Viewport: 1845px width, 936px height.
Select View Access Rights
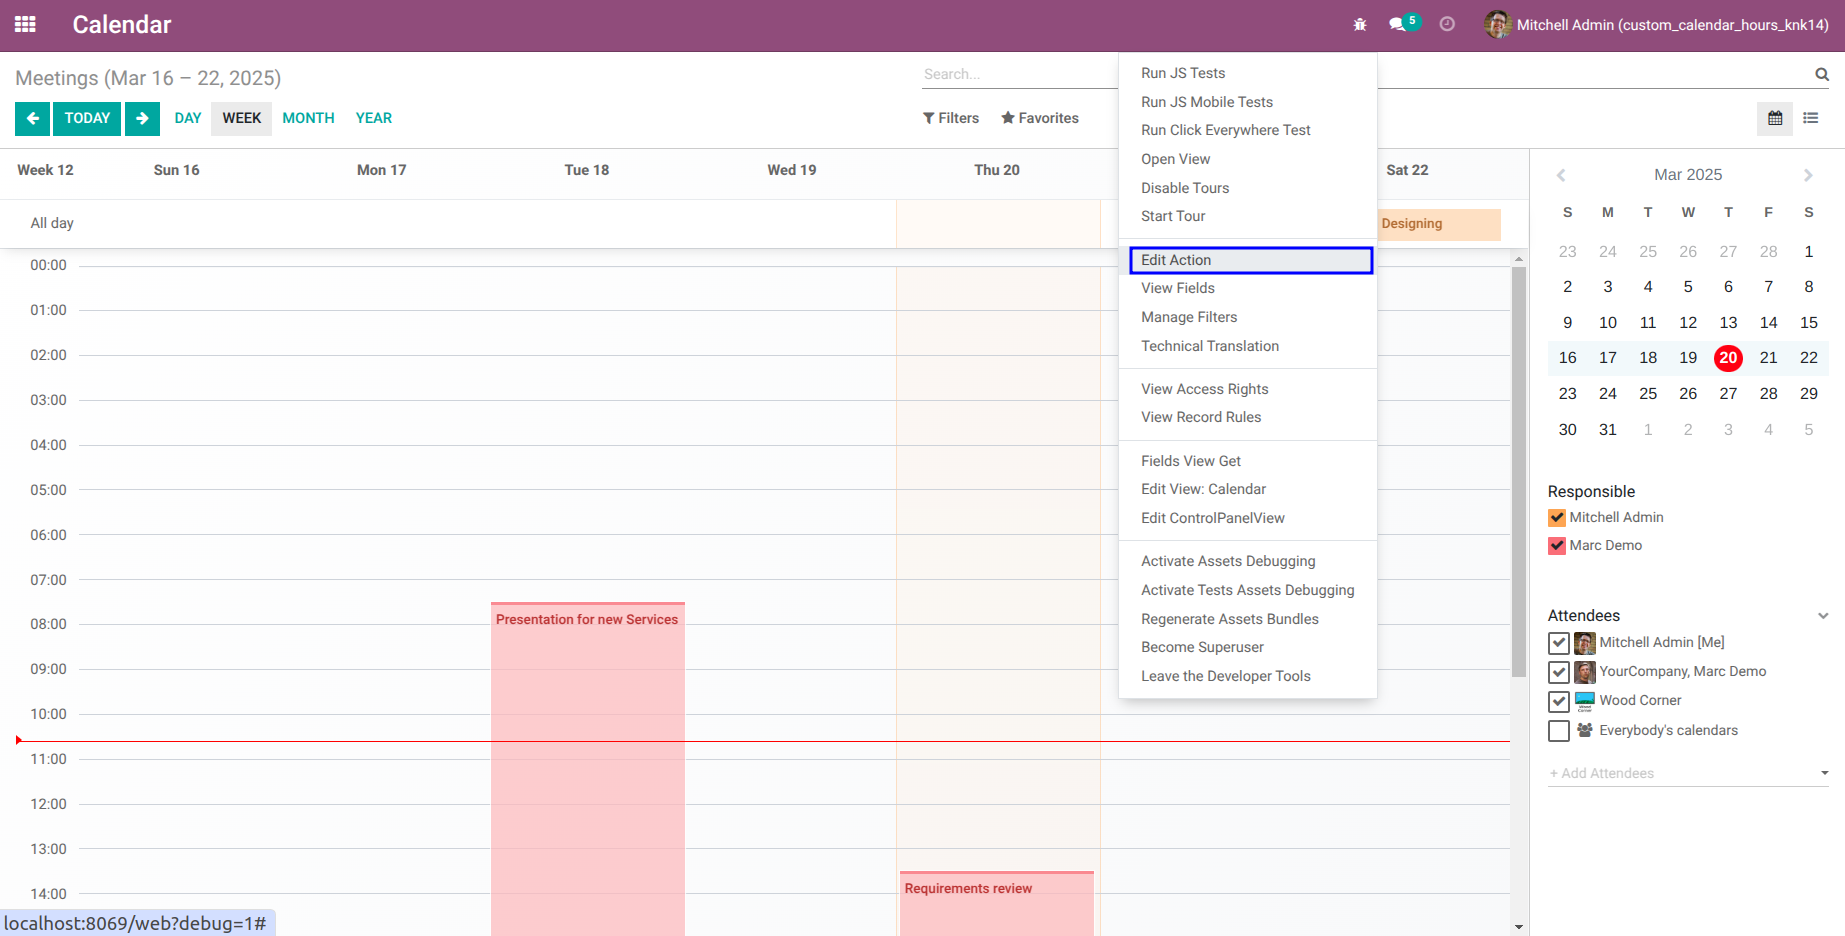[1248, 389]
